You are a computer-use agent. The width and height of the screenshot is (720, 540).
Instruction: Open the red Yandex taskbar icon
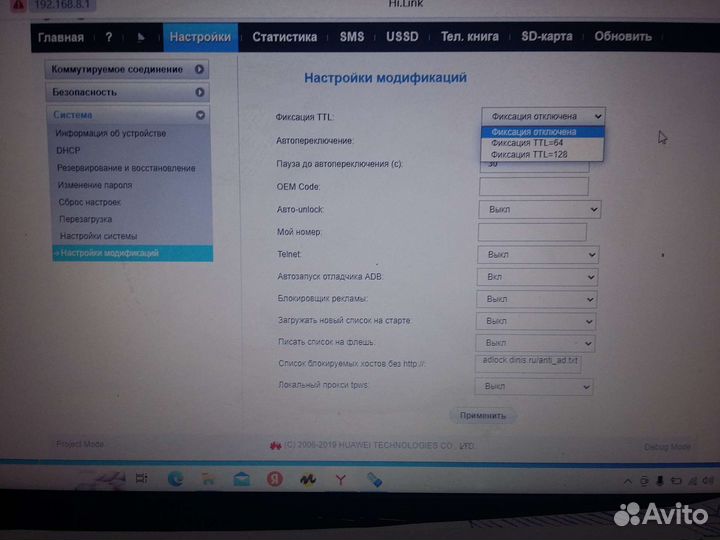click(x=275, y=479)
